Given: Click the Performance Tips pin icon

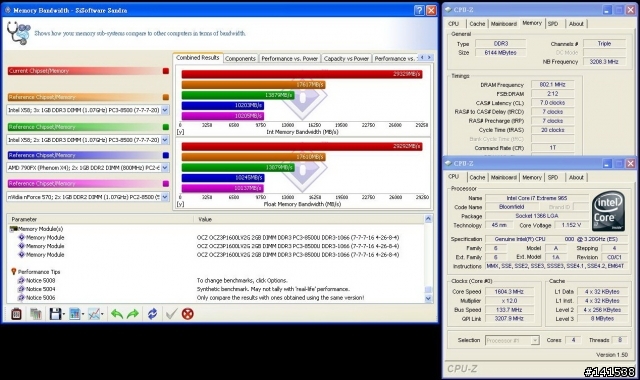Looking at the screenshot, I should coord(13,271).
